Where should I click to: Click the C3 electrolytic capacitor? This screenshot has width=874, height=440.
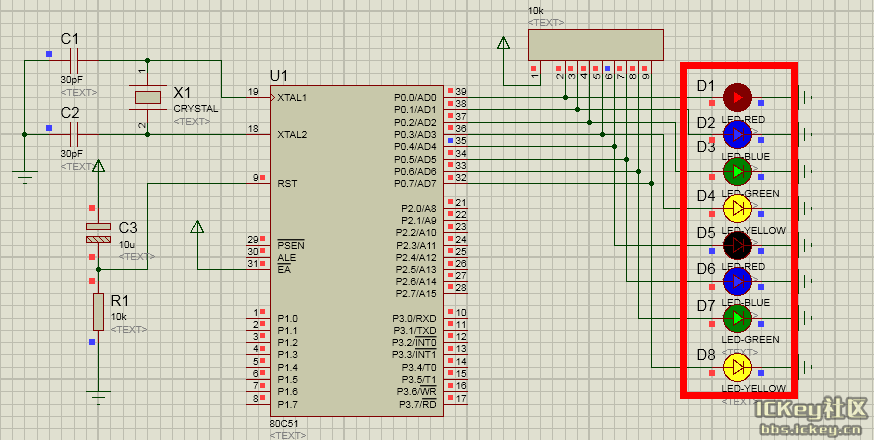[x=98, y=233]
